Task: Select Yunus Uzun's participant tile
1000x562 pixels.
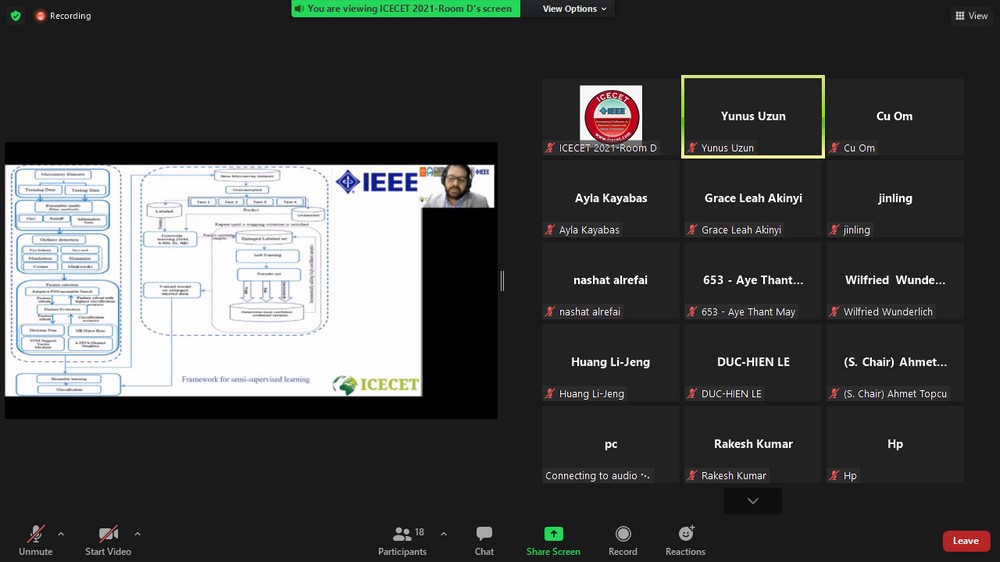Action: (x=753, y=117)
